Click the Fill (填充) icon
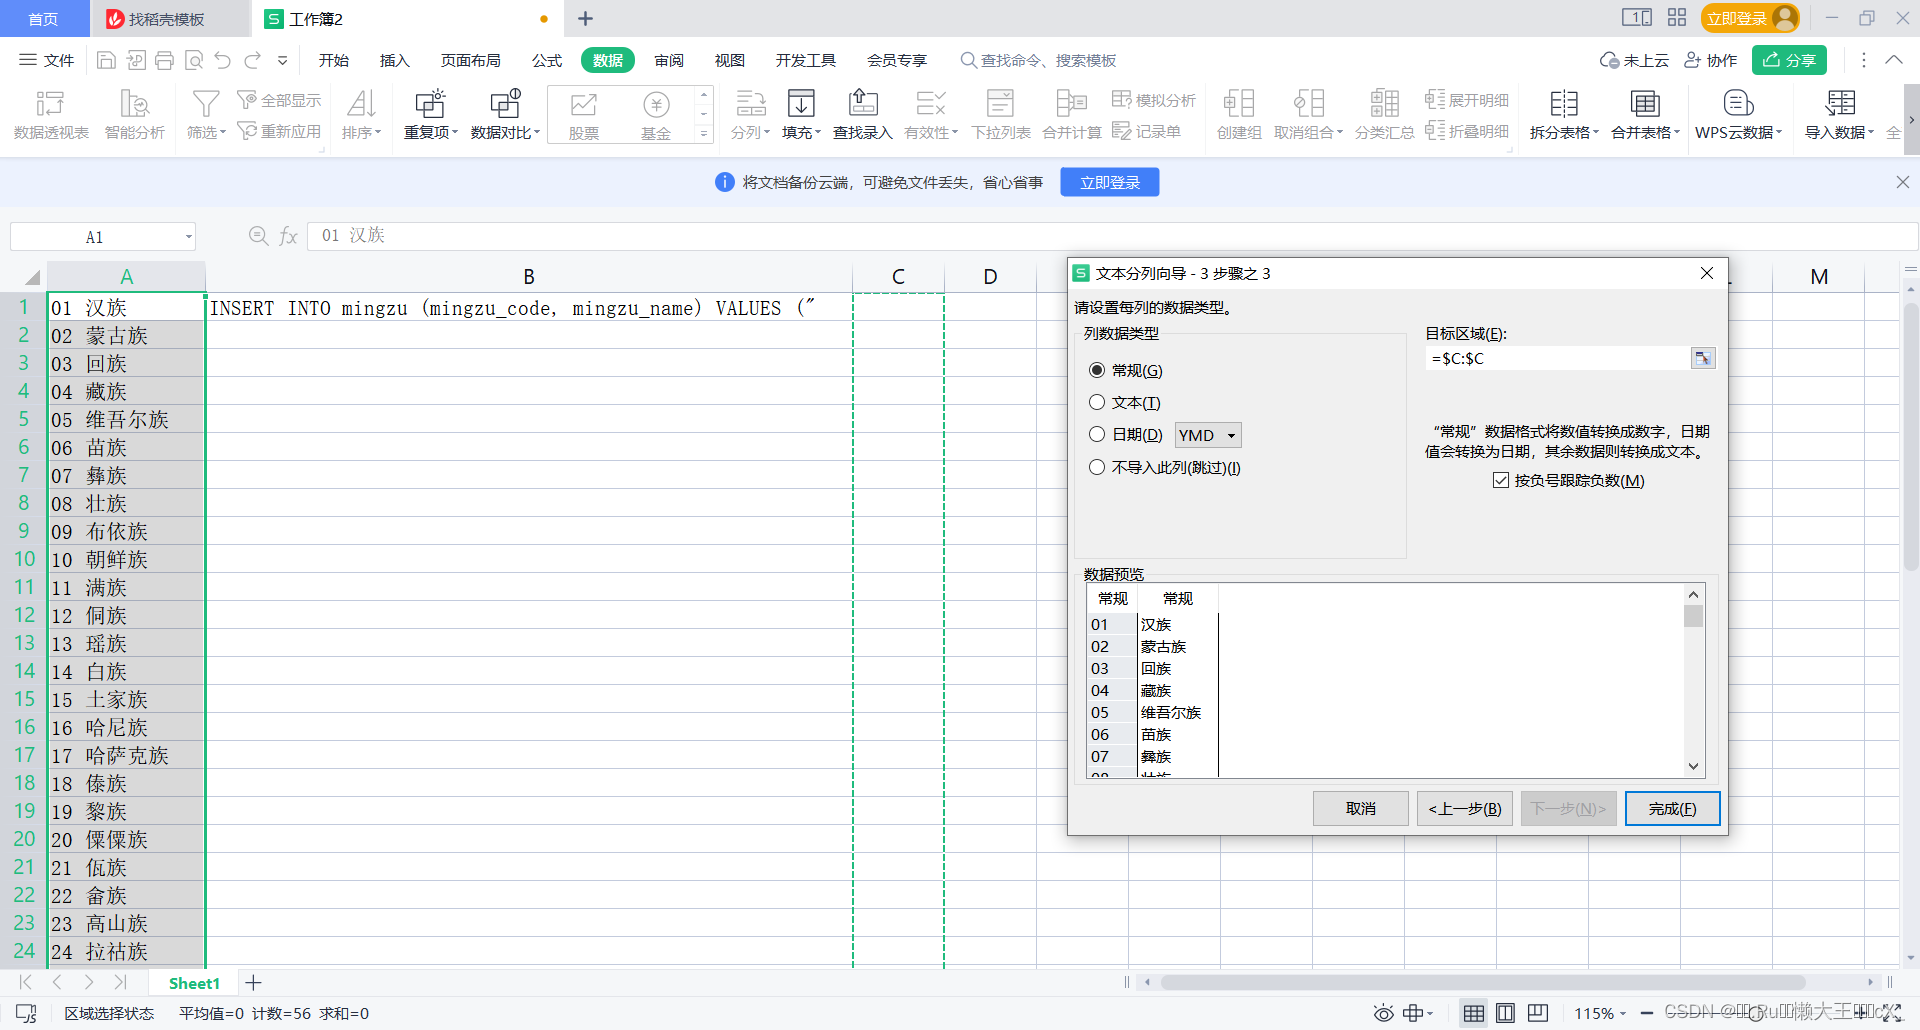Viewport: 1920px width, 1030px height. [801, 104]
